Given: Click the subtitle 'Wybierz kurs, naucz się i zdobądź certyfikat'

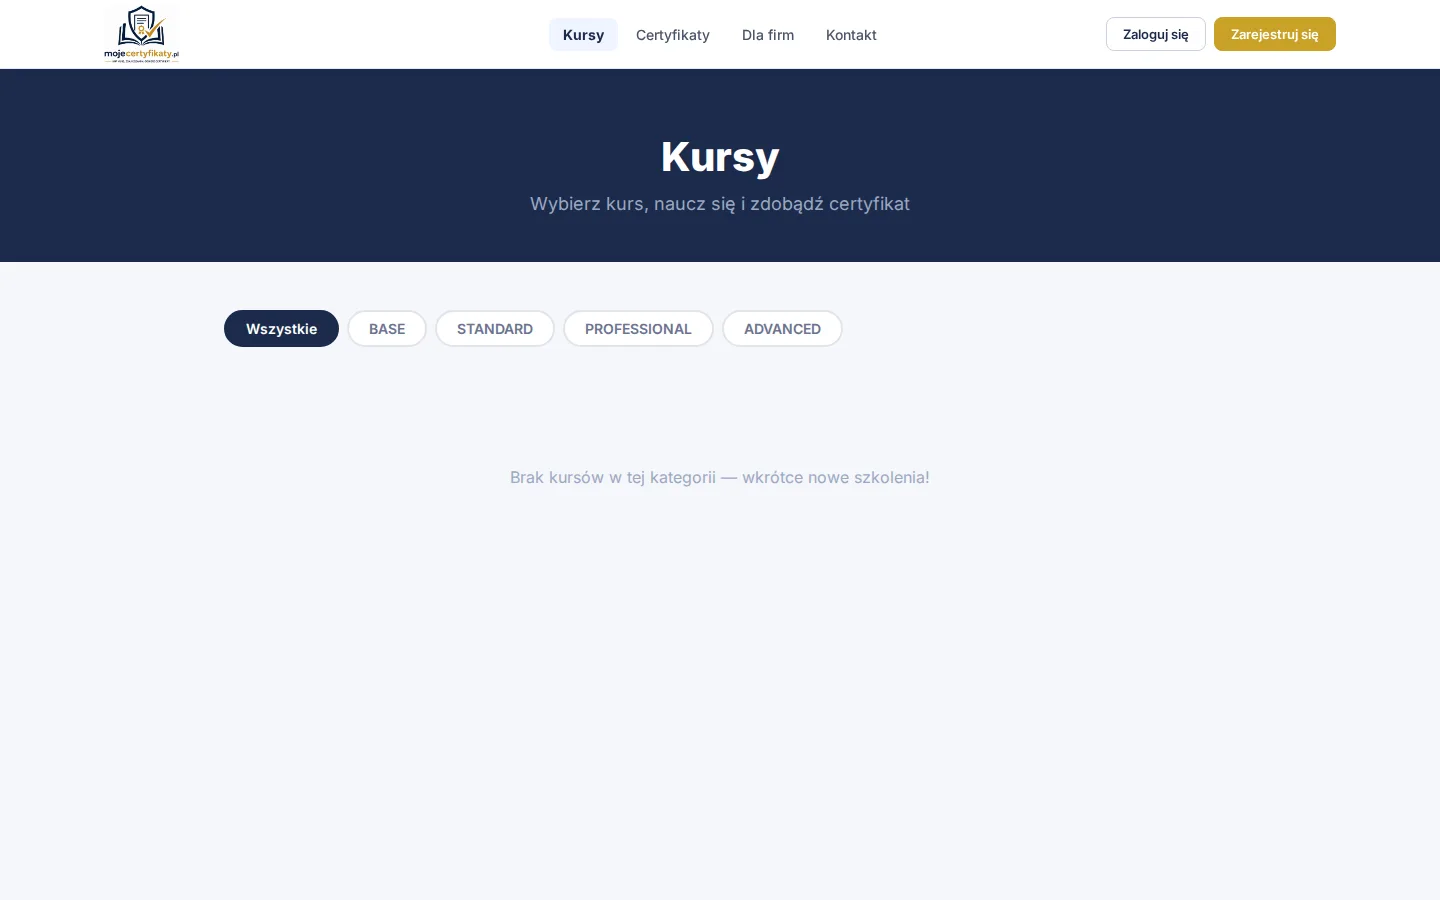Looking at the screenshot, I should pos(720,204).
